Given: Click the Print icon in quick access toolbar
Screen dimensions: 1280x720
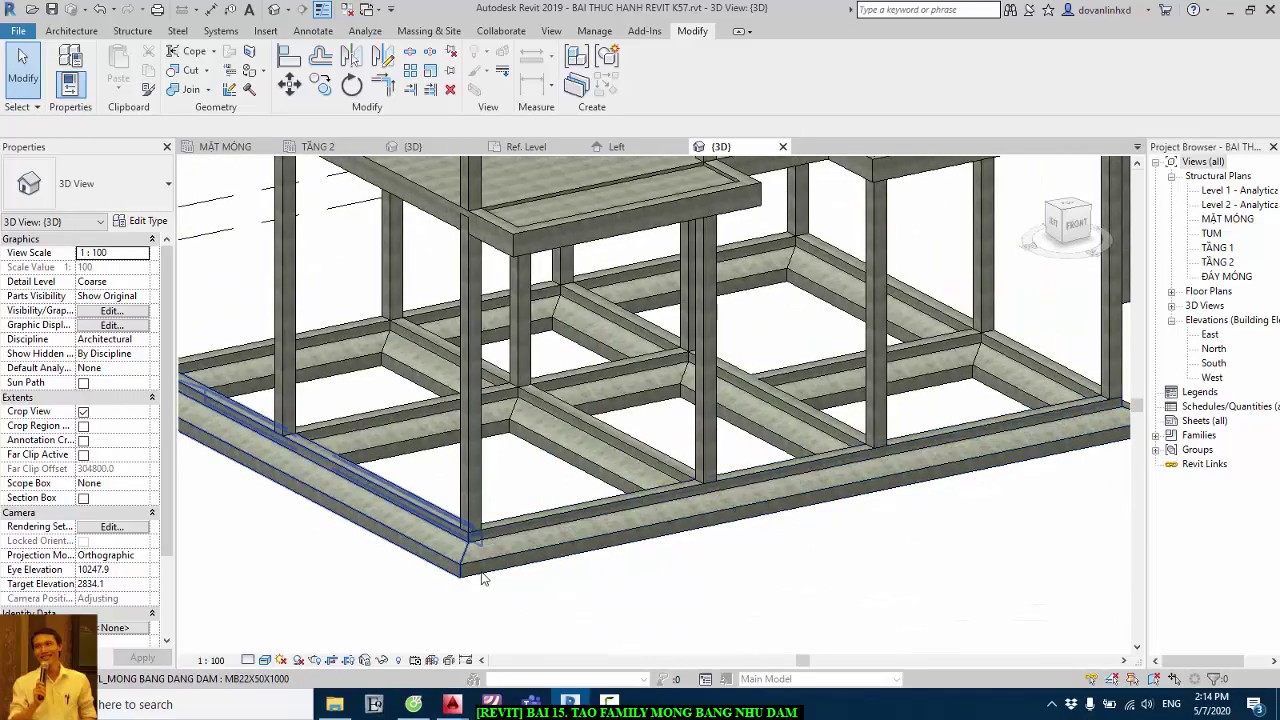Looking at the screenshot, I should point(158,9).
